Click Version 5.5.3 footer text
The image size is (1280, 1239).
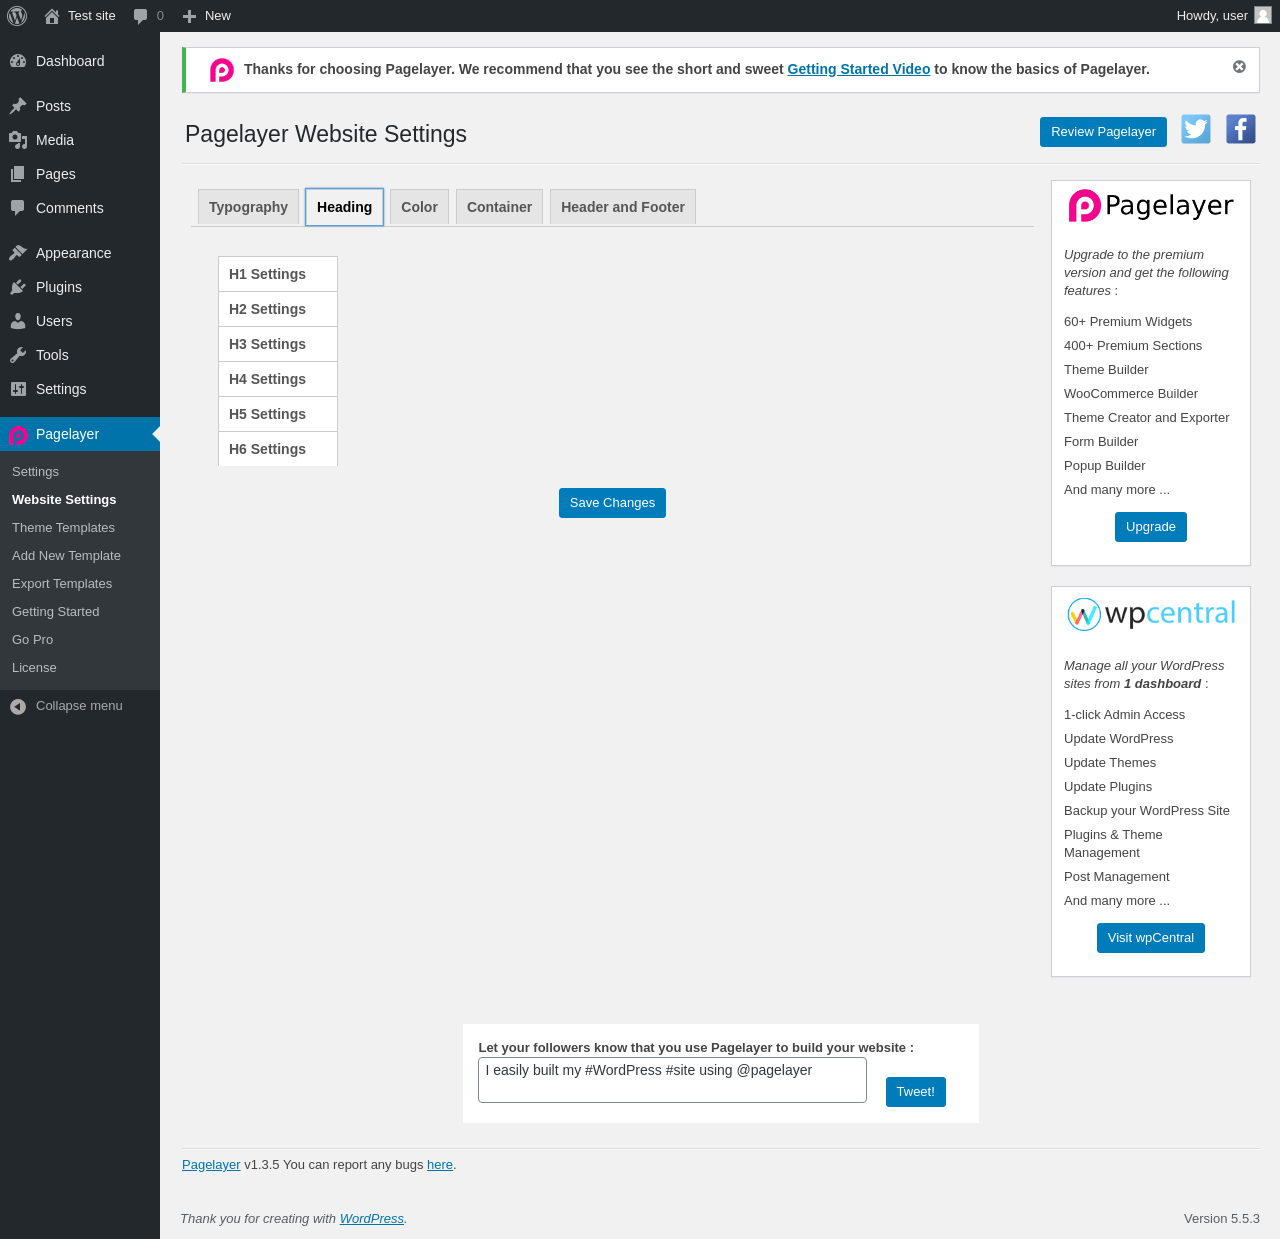[x=1222, y=1219]
